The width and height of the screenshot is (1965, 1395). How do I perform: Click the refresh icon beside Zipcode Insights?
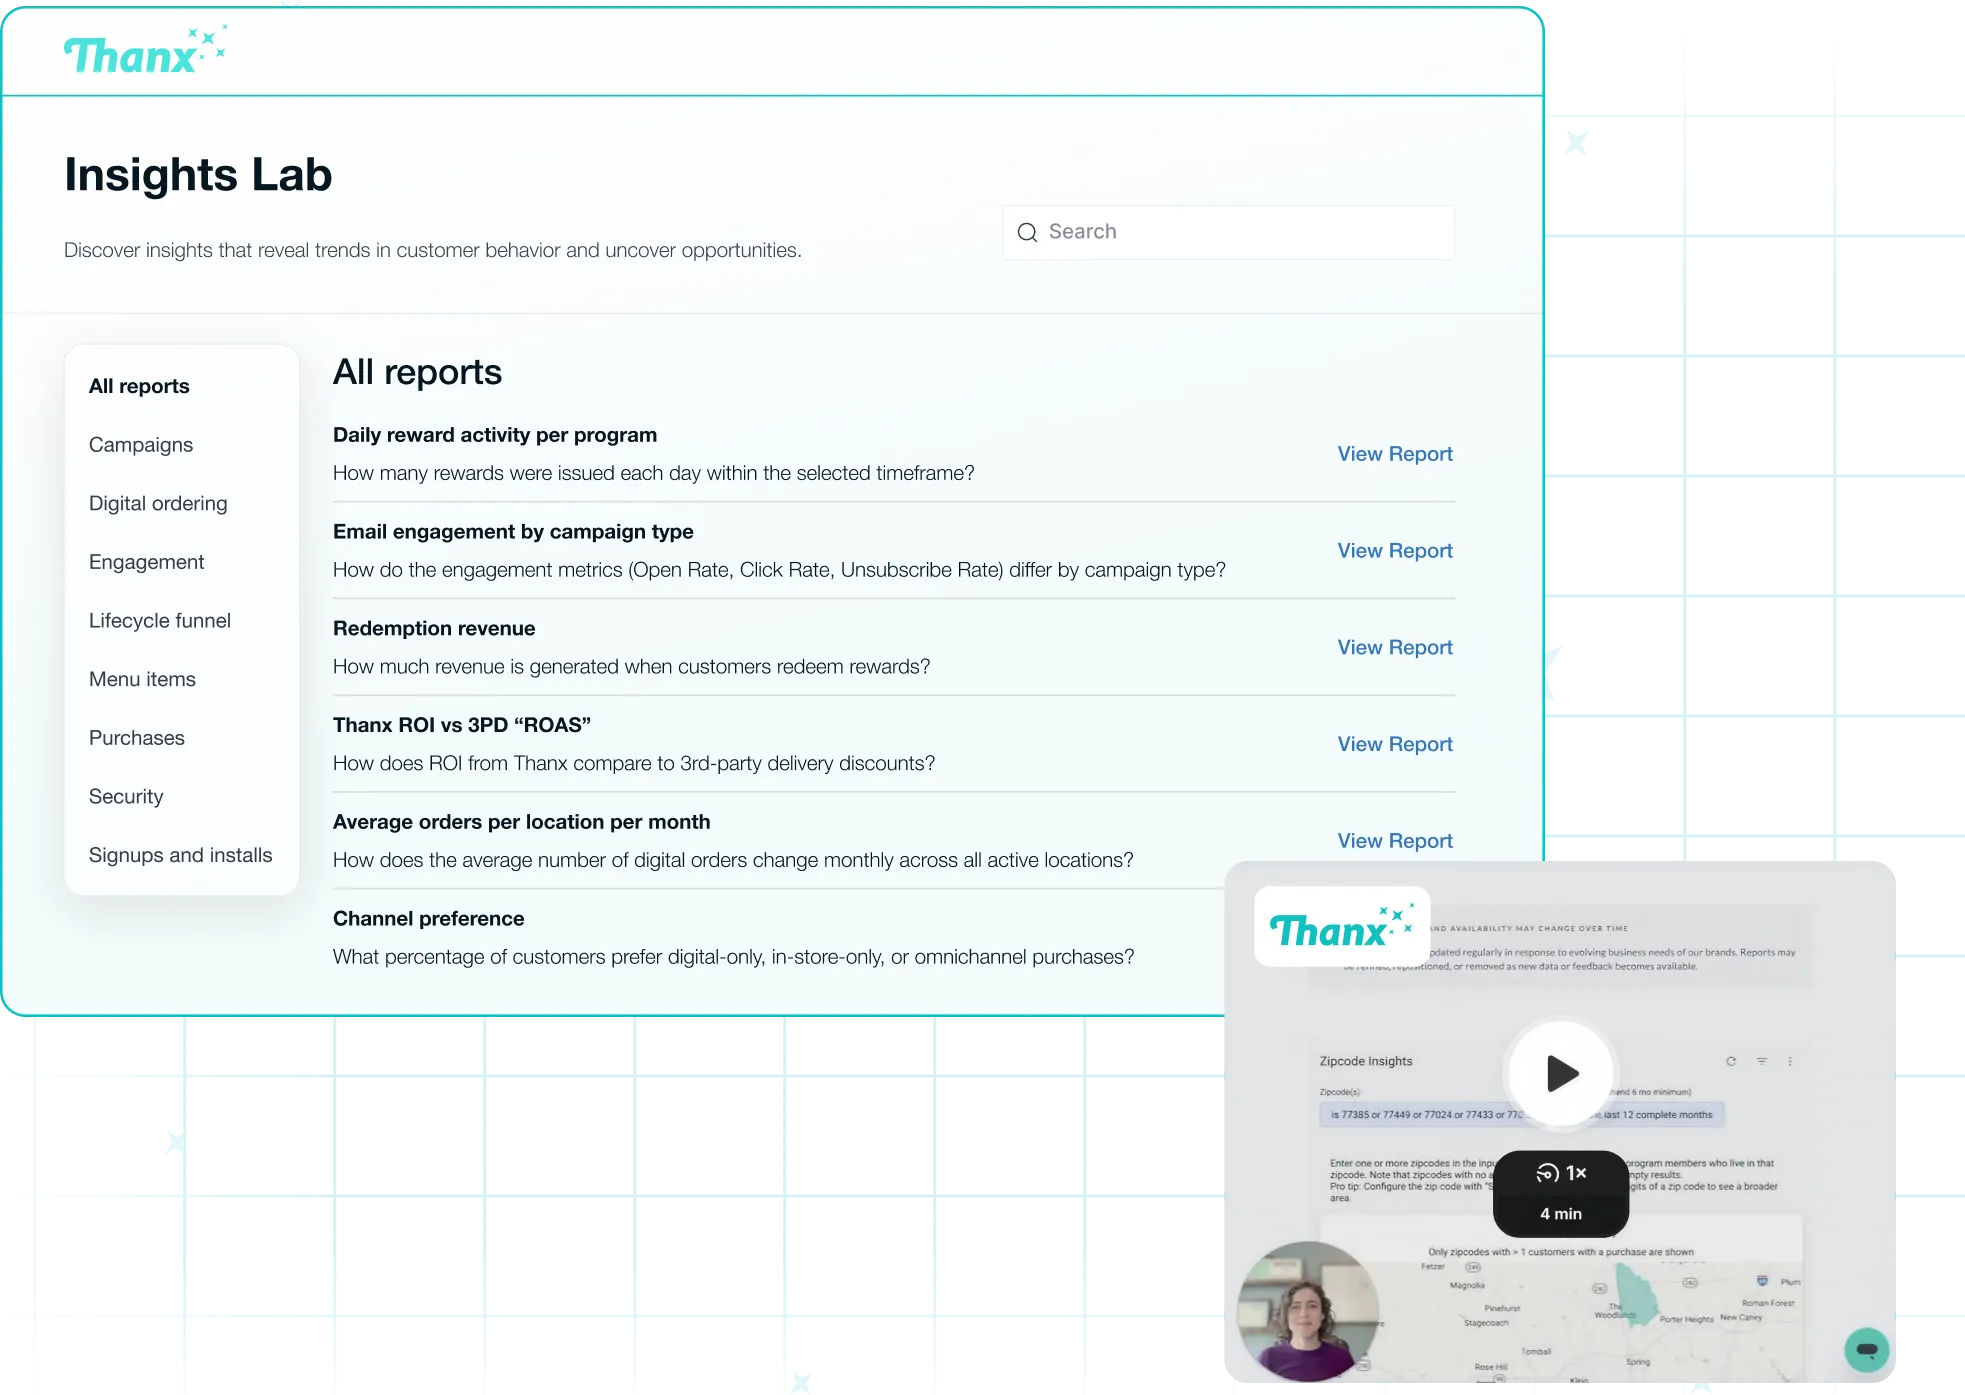pos(1731,1061)
